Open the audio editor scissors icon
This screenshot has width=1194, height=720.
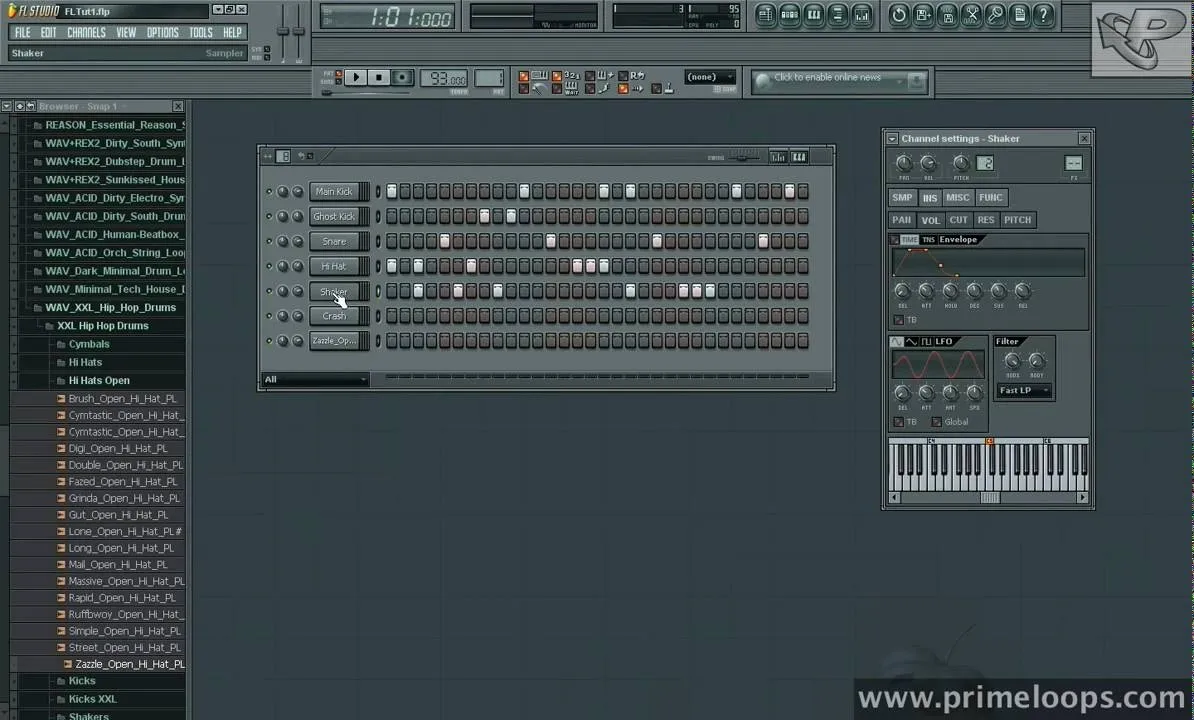[x=972, y=14]
